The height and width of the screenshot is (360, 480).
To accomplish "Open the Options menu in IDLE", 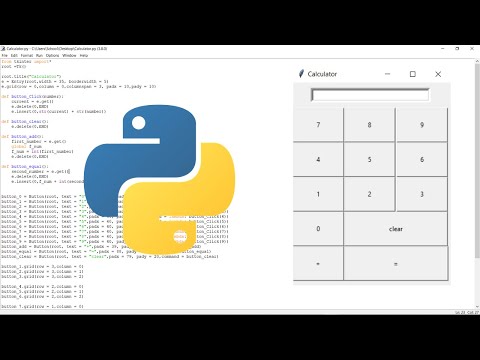I will 52,55.
